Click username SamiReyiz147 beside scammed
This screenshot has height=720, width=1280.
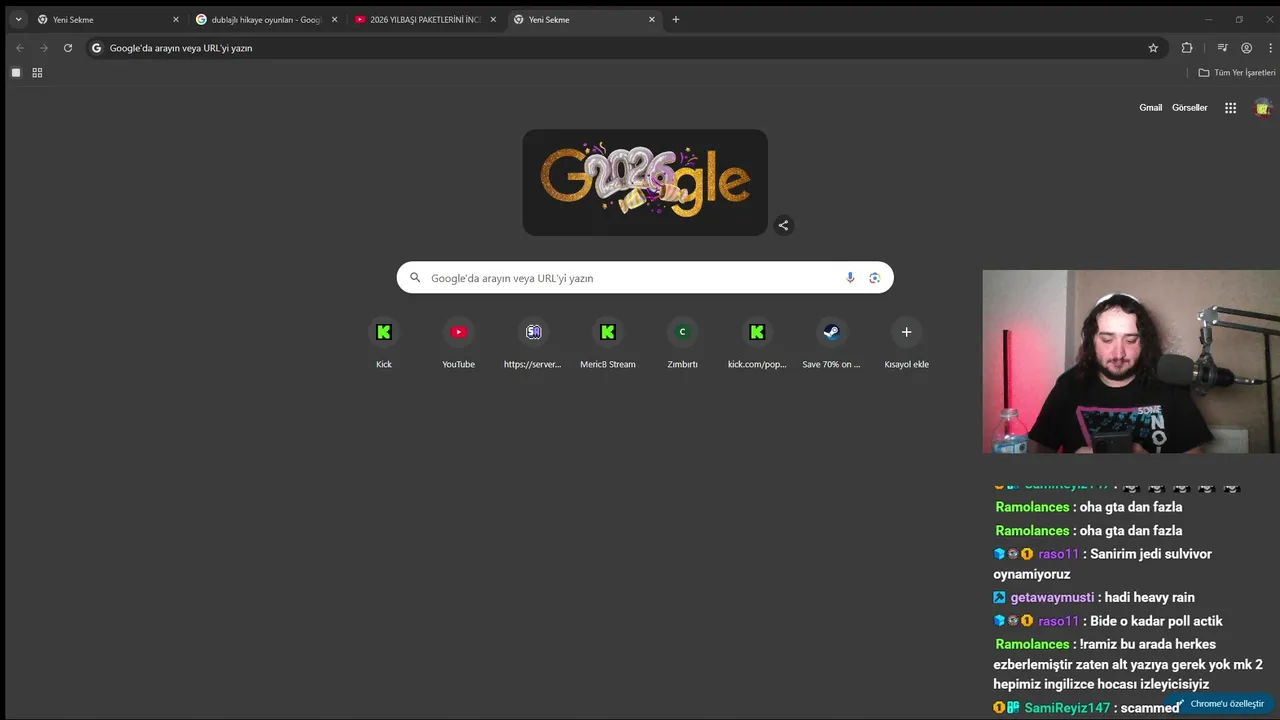click(x=1067, y=708)
